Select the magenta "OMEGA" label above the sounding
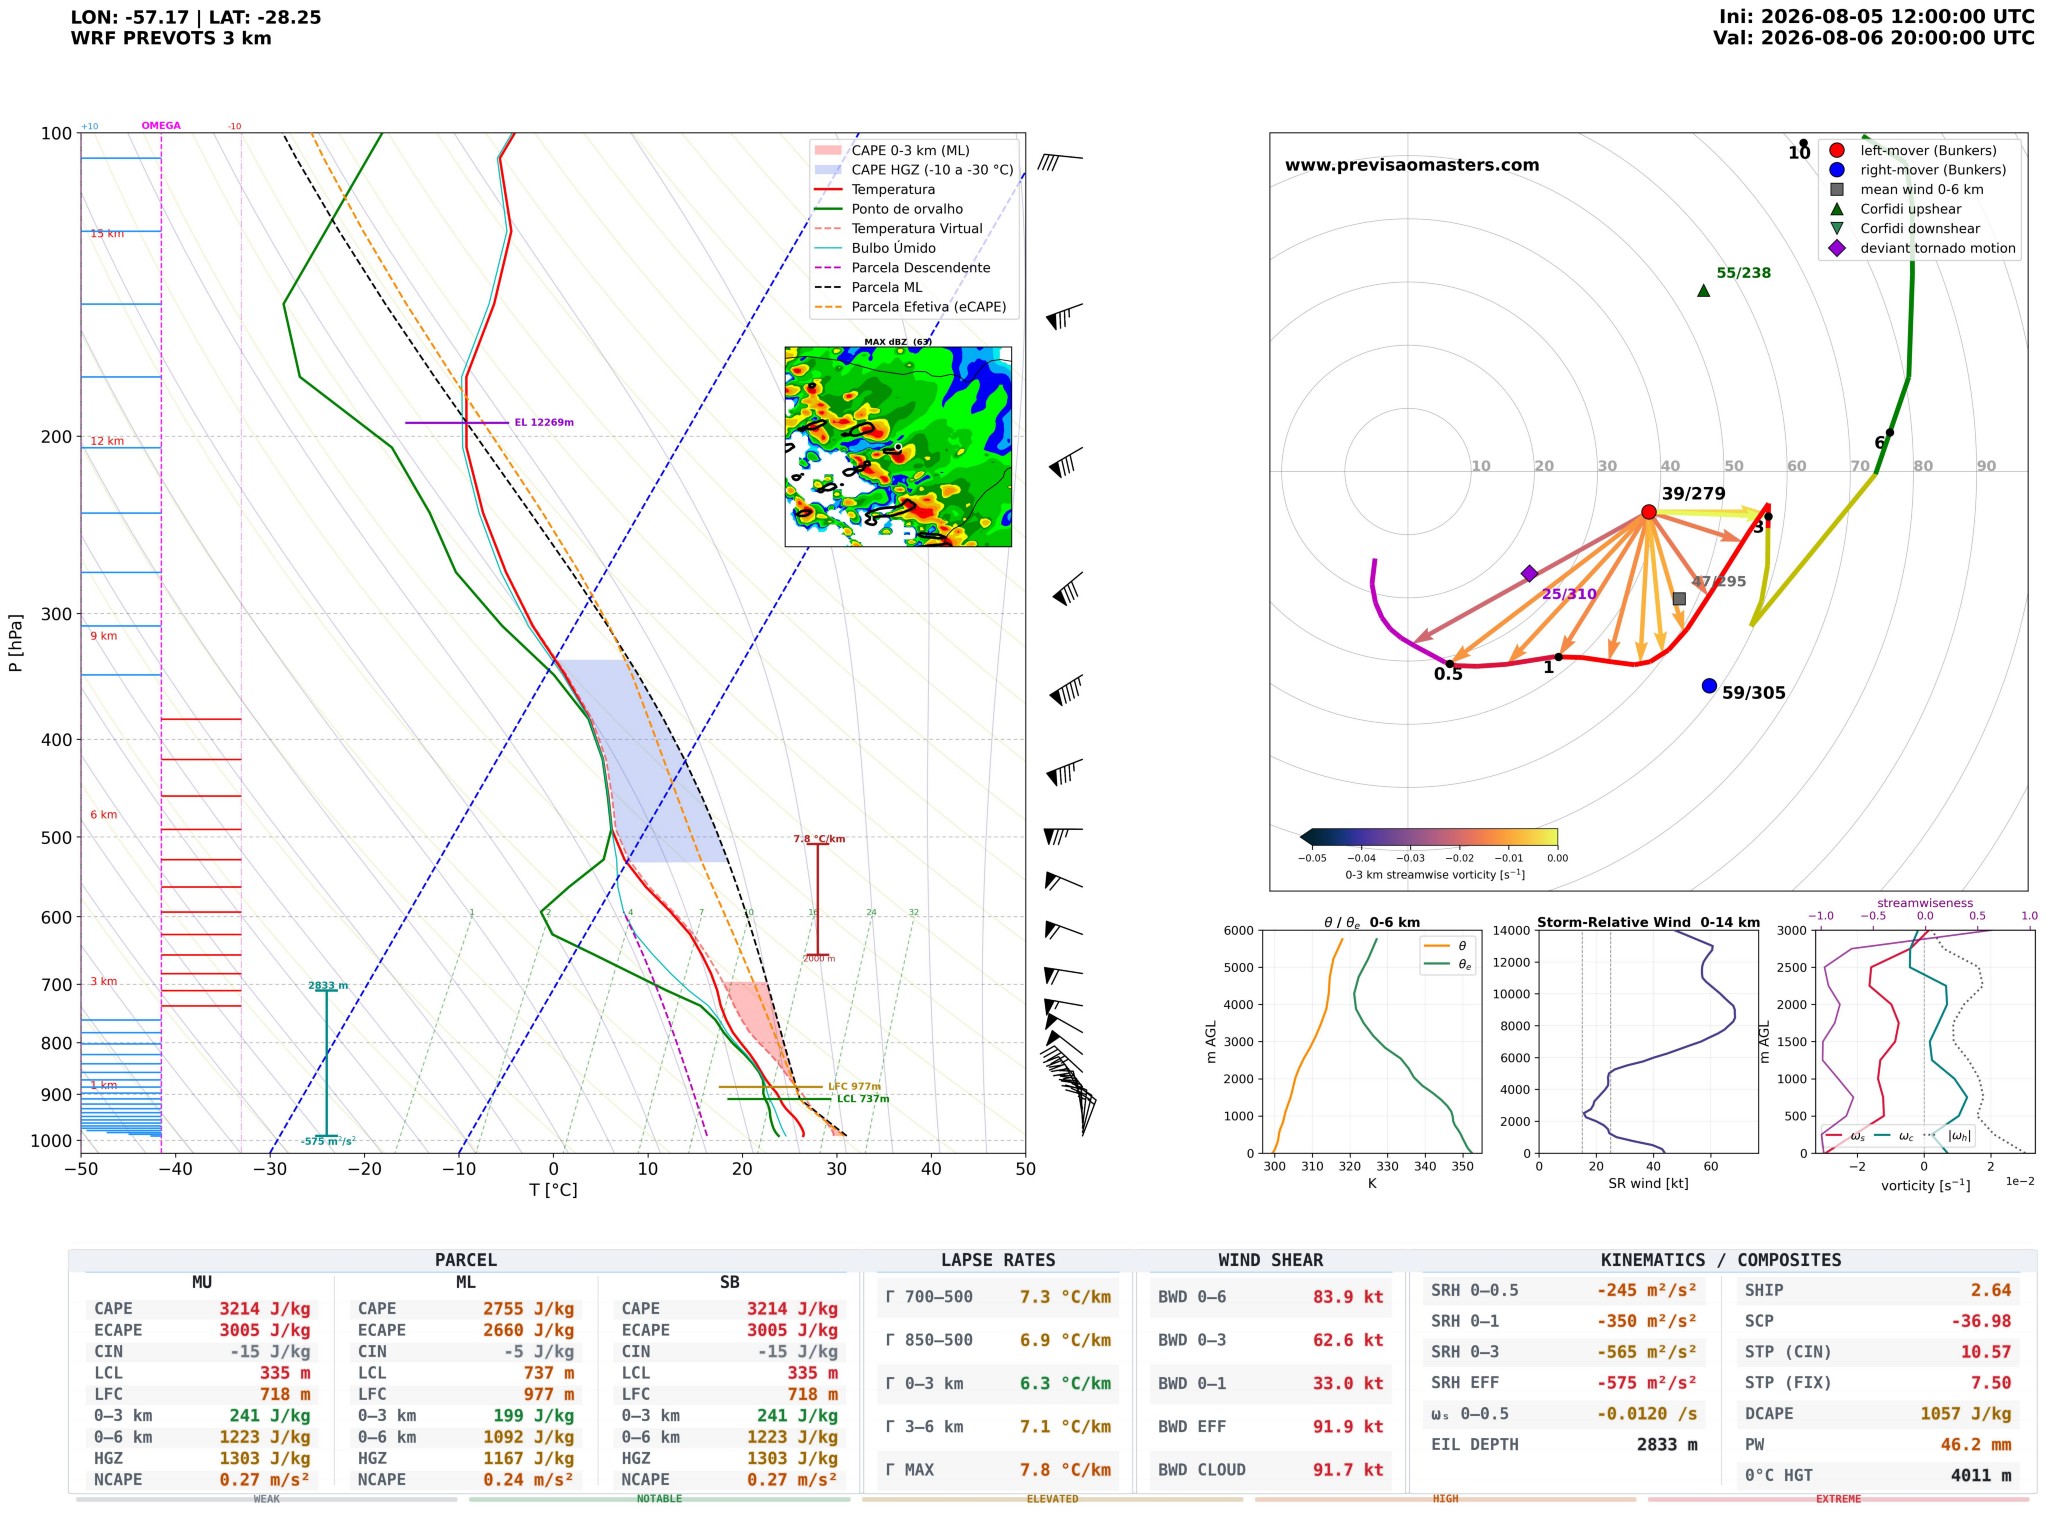This screenshot has width=2047, height=1517. click(161, 126)
